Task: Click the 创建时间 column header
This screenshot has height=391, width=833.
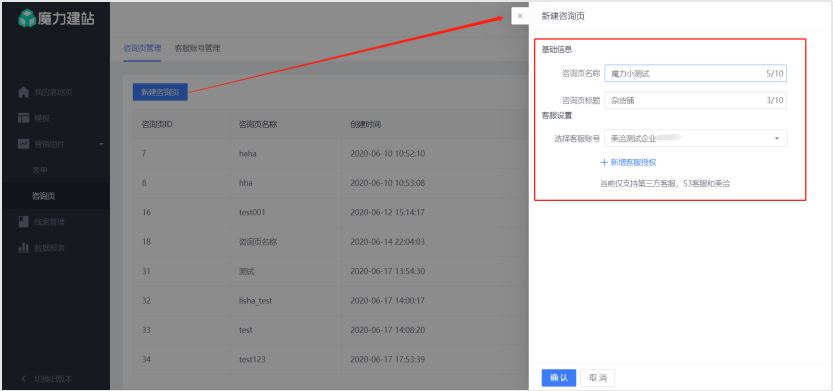Action: (366, 125)
